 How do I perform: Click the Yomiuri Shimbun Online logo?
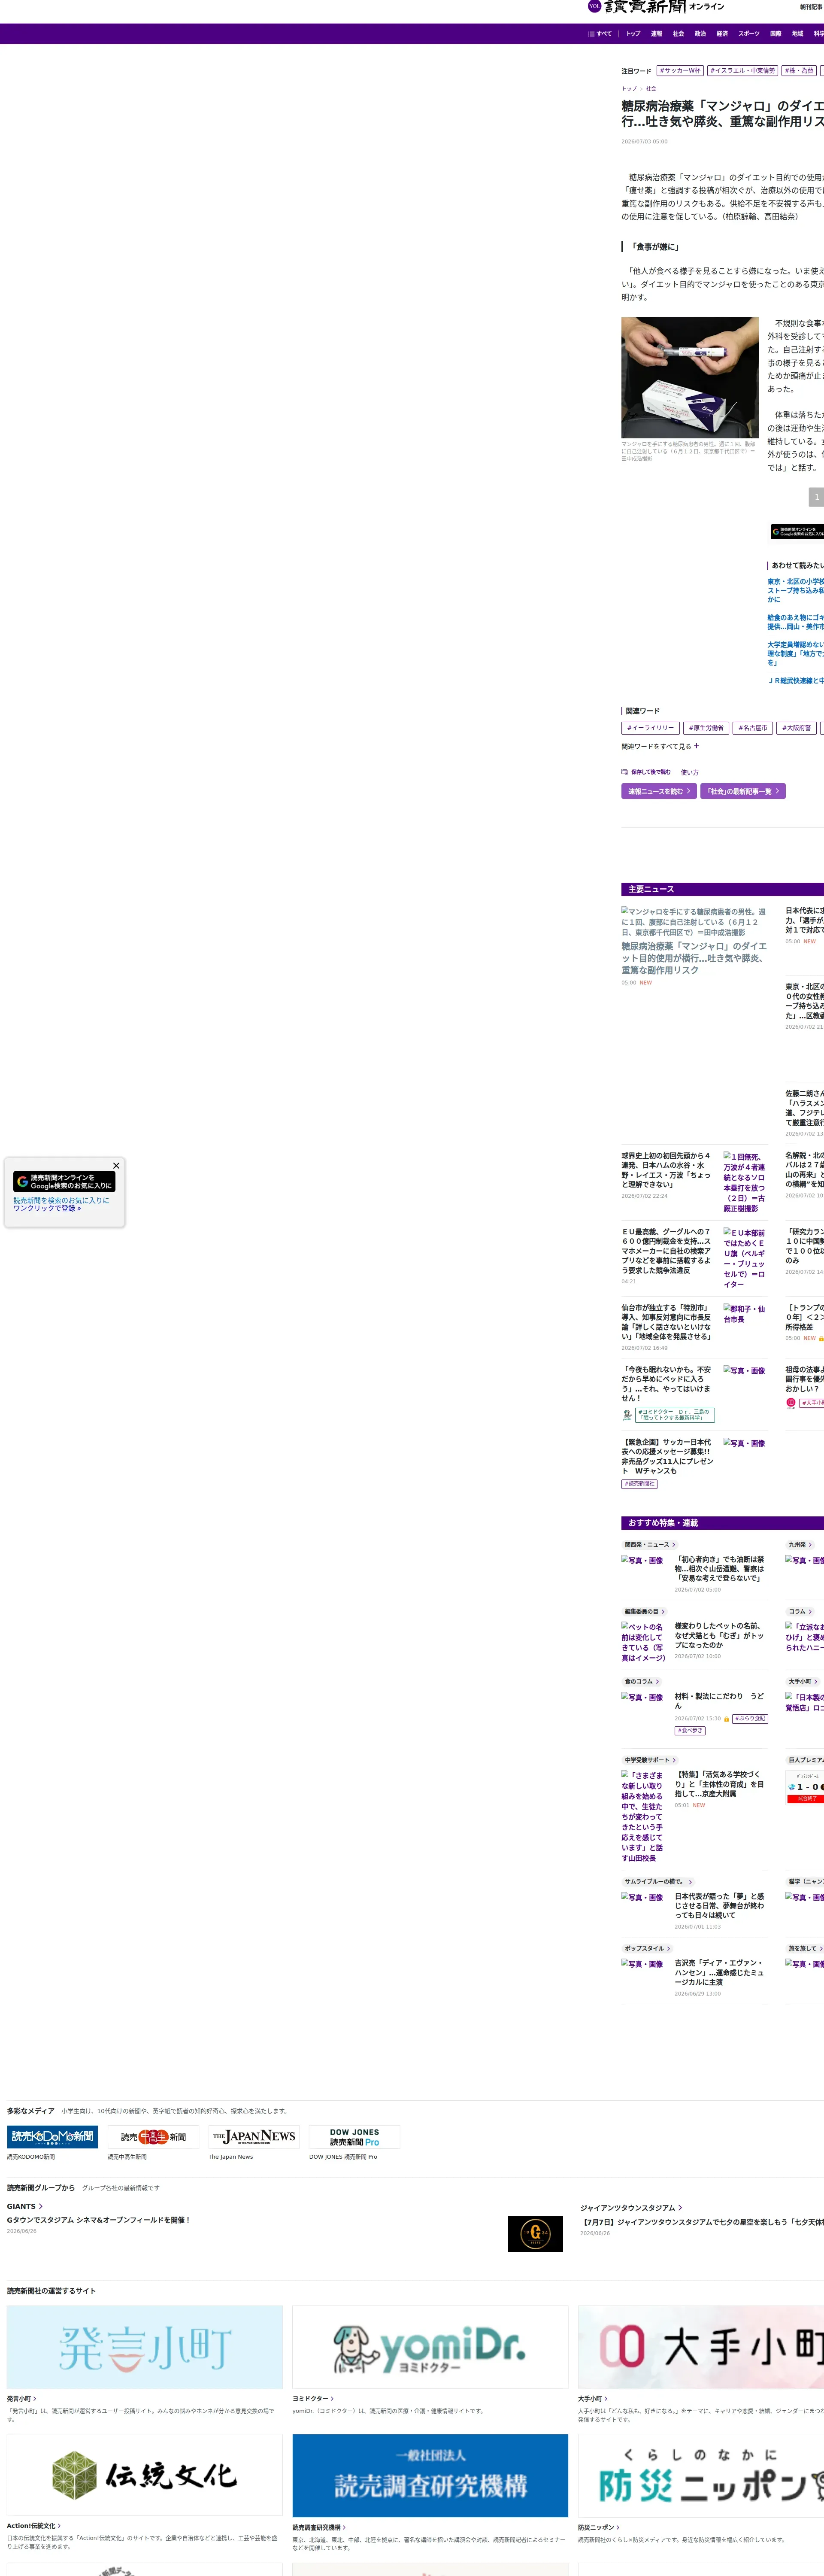(656, 7)
